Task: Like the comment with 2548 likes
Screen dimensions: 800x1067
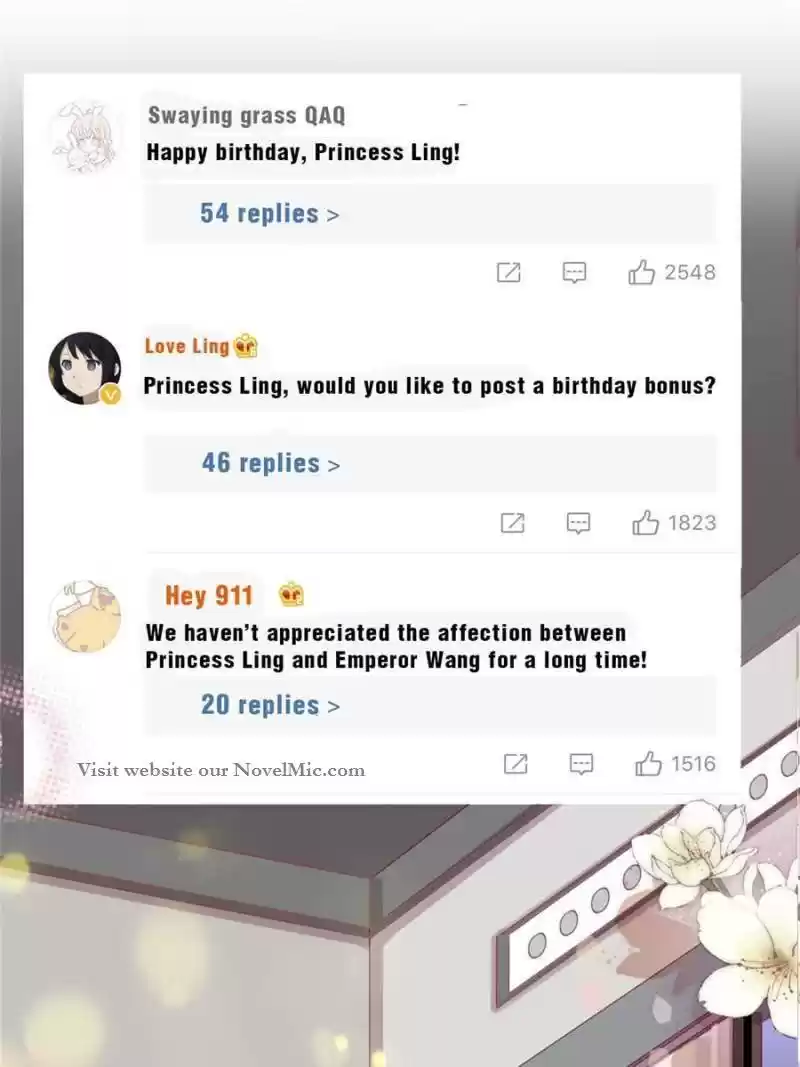Action: pos(641,272)
